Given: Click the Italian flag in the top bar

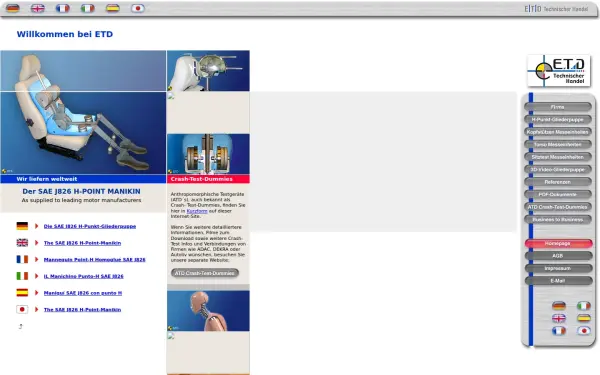Looking at the screenshot, I should coord(88,8).
